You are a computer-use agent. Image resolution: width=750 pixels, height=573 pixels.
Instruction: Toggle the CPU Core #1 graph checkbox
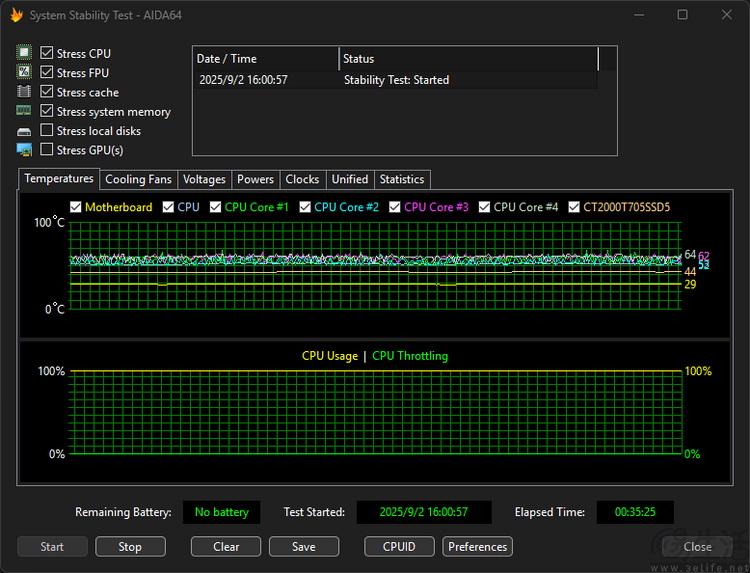[215, 207]
